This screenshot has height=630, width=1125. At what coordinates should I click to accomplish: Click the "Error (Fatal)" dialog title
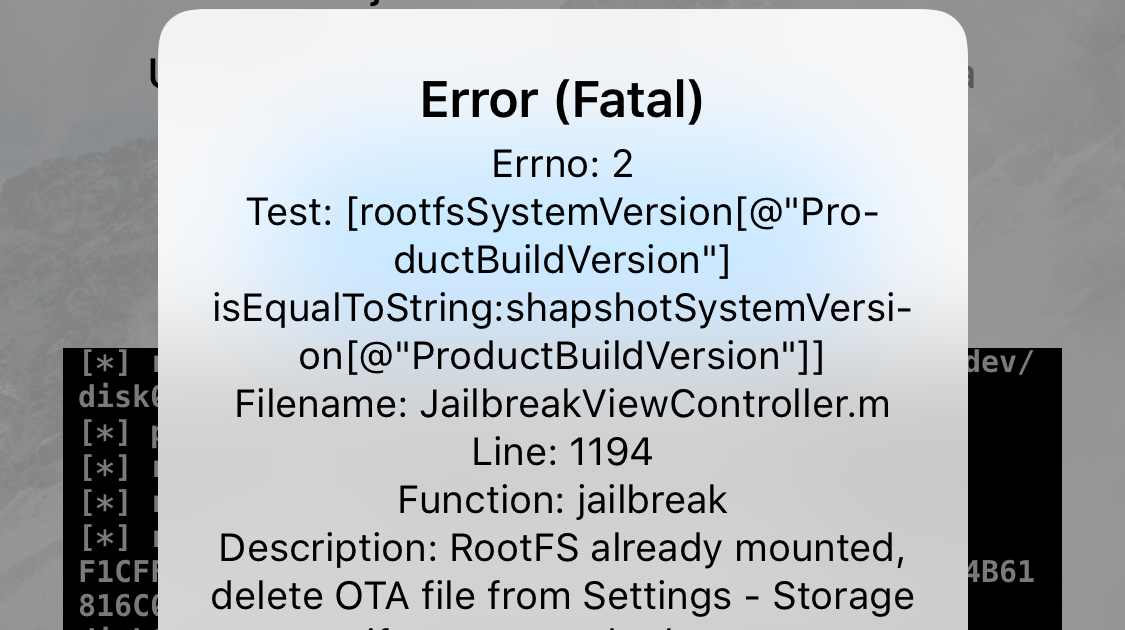pyautogui.click(x=562, y=100)
